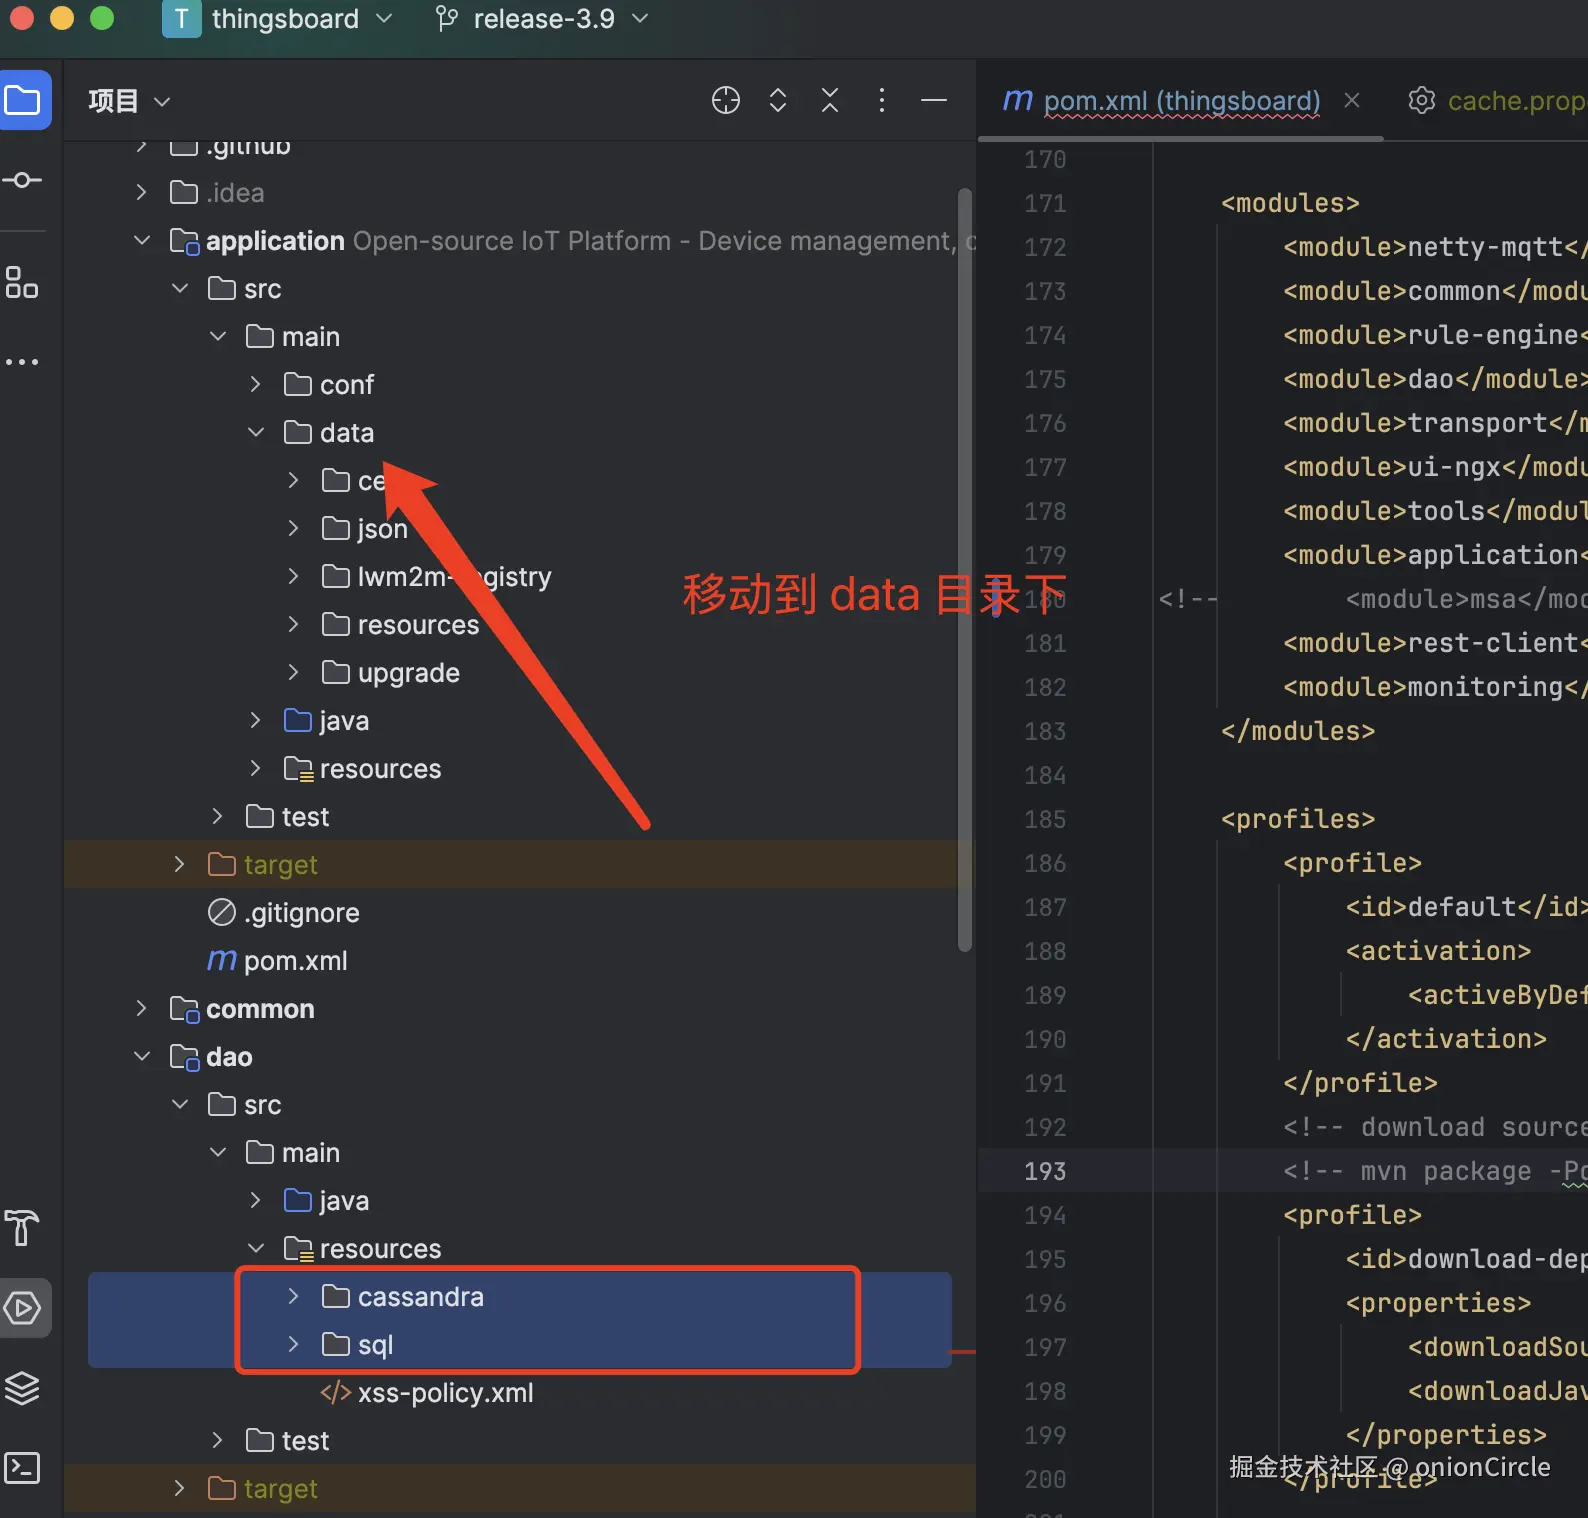Viewport: 1588px width, 1518px height.
Task: Expand the common module node
Action: click(142, 1008)
